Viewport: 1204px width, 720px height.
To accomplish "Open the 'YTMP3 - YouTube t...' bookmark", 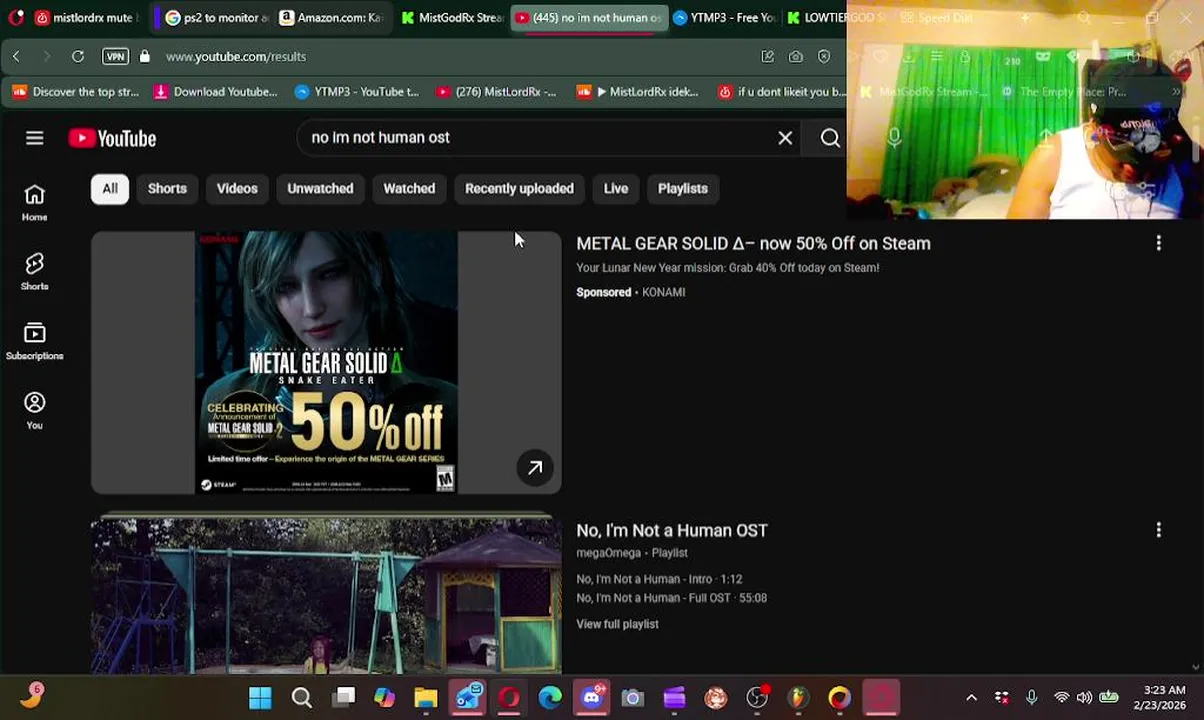I will [357, 92].
